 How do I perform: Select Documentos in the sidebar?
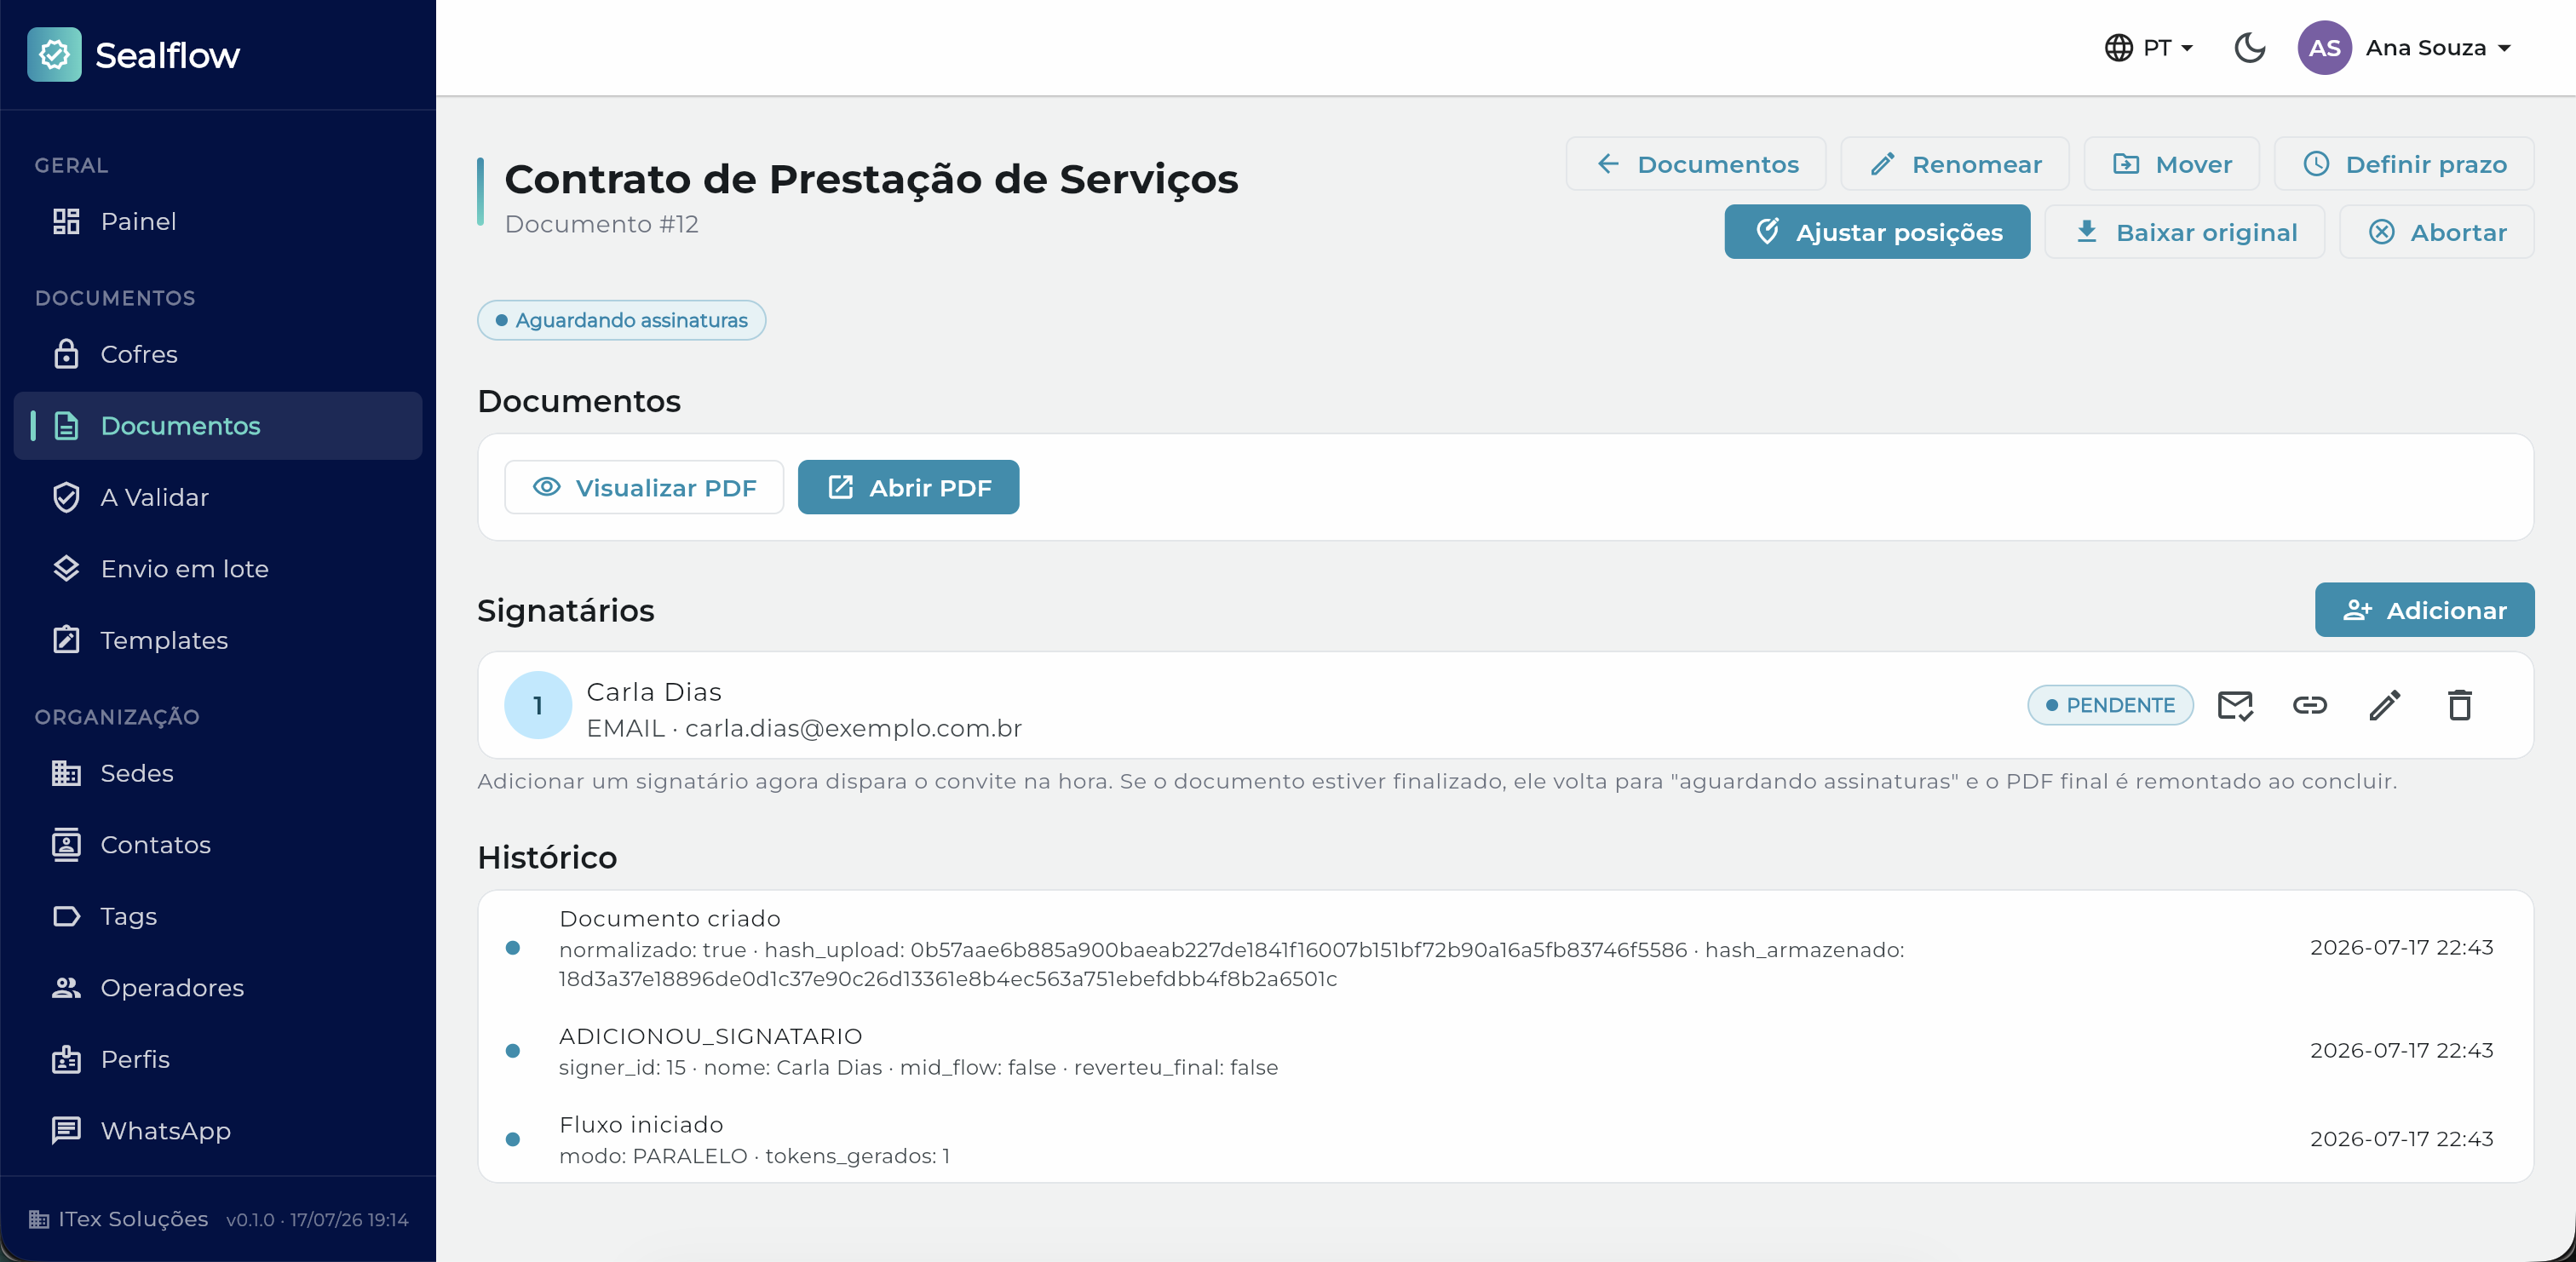click(x=218, y=426)
